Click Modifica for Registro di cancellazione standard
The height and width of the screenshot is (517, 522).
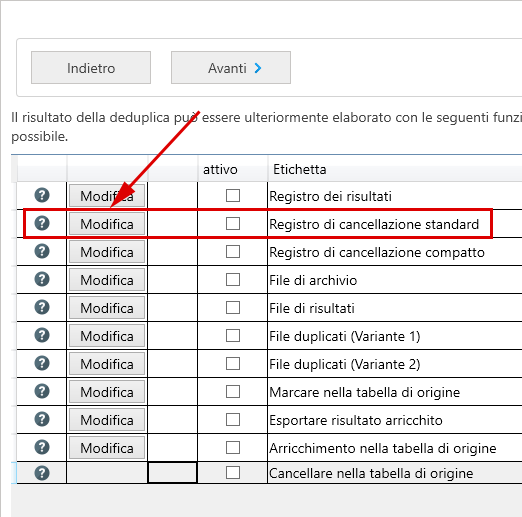pos(107,224)
